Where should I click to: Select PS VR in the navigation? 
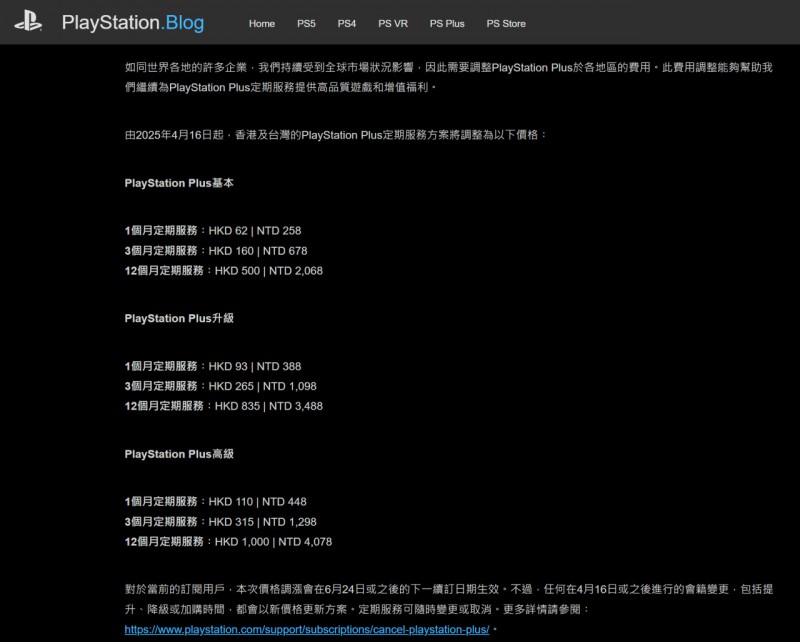393,23
